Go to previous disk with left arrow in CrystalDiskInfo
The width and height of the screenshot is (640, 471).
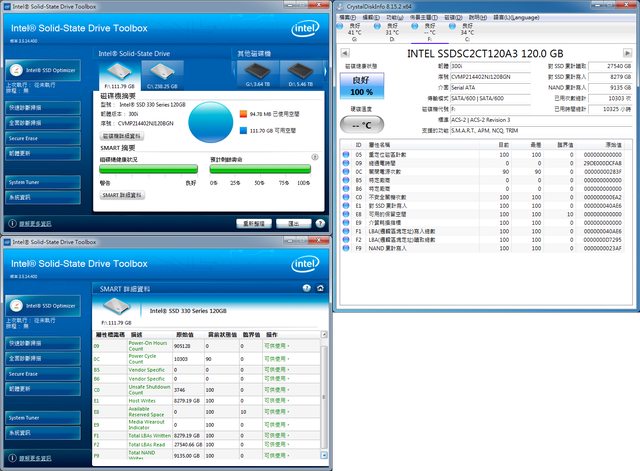pyautogui.click(x=344, y=53)
